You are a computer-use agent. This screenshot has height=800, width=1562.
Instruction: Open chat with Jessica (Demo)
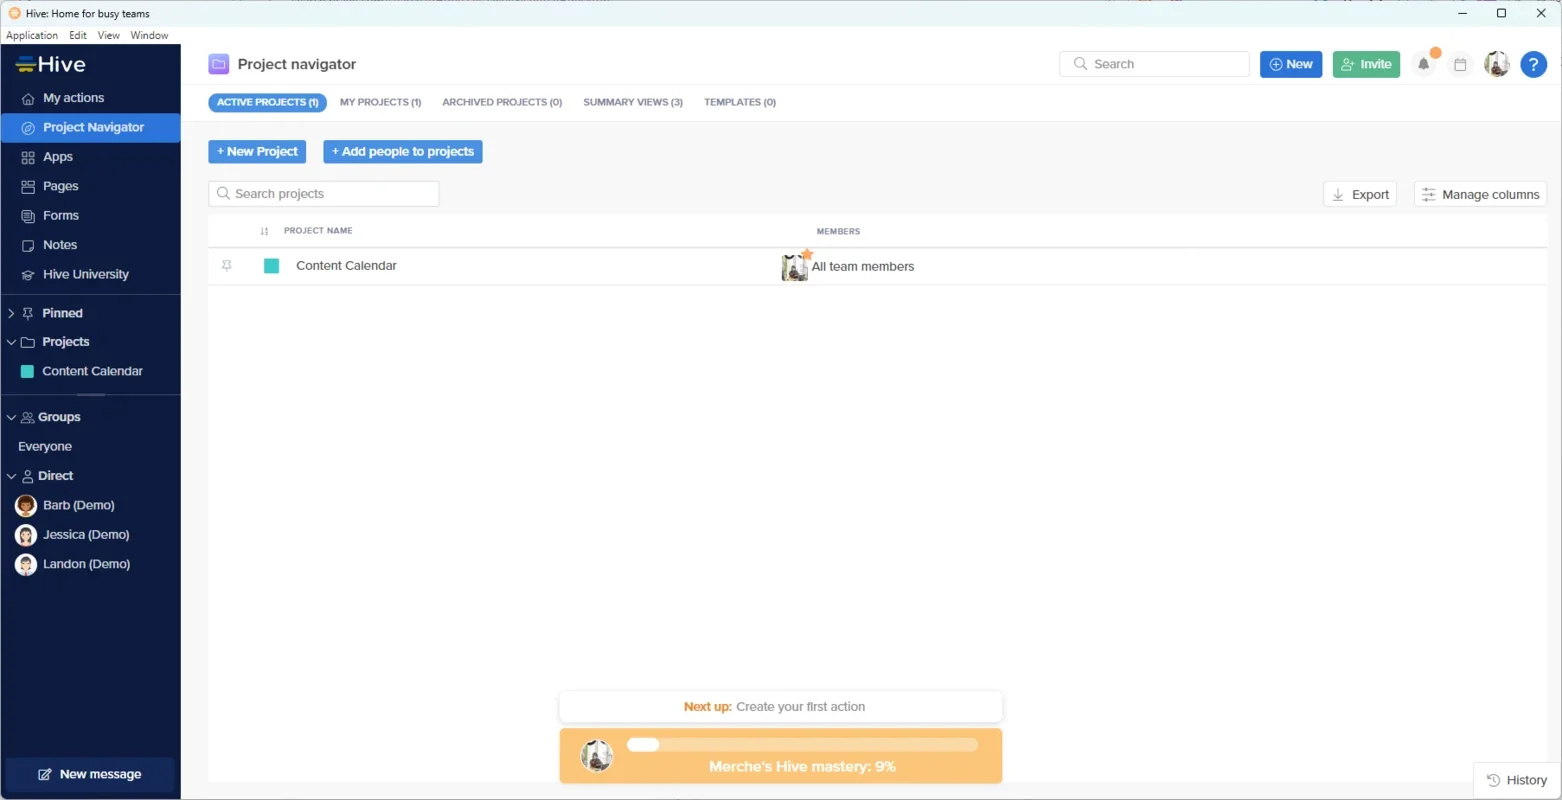85,535
